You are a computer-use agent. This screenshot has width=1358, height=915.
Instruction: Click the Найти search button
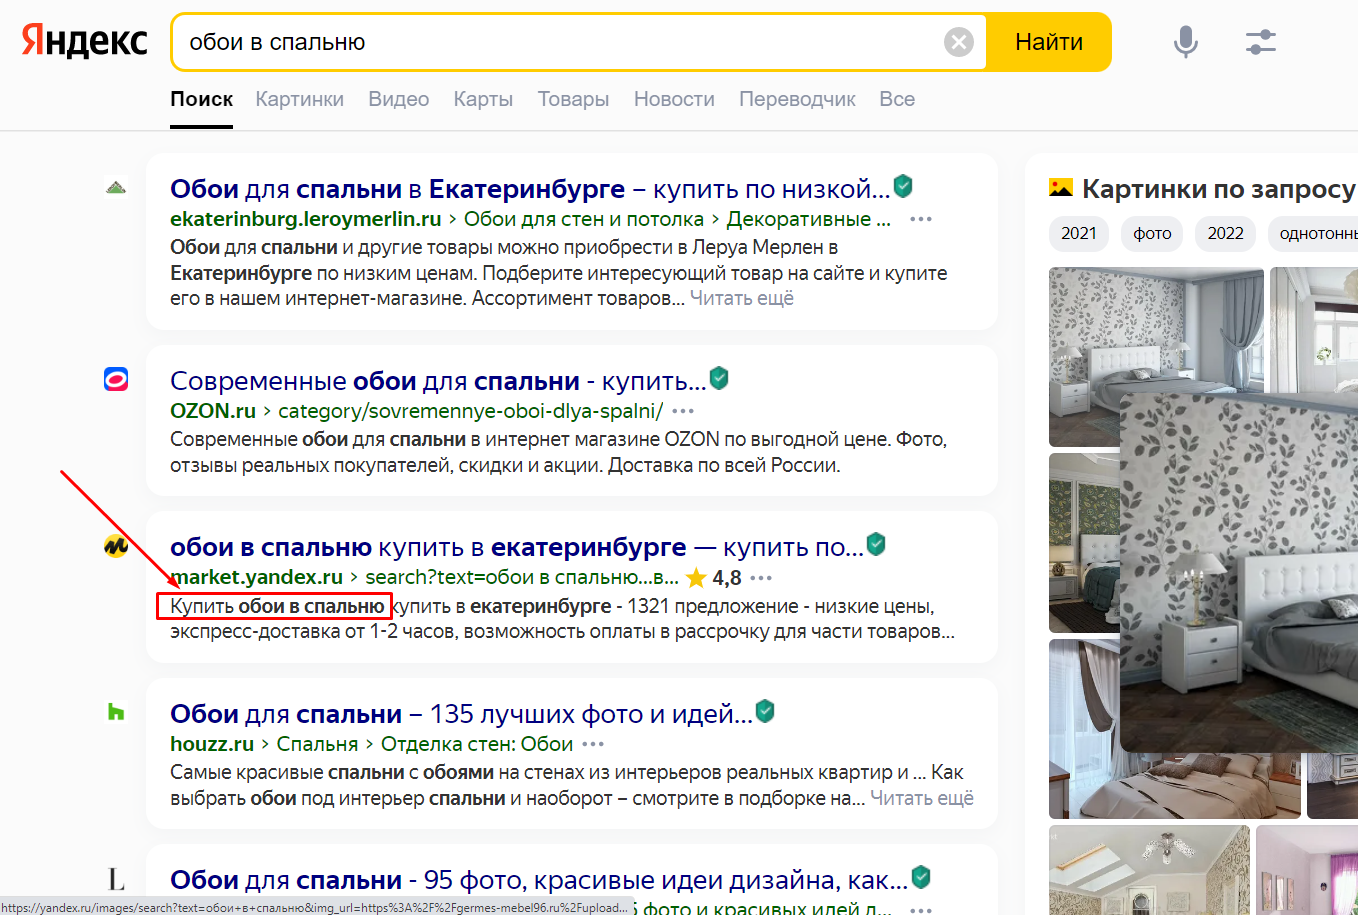1049,42
